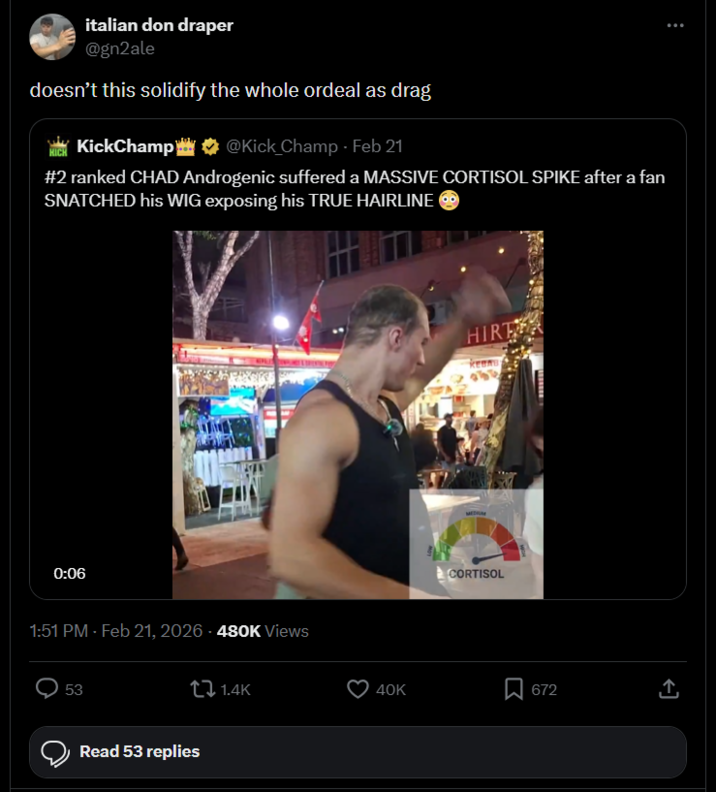The height and width of the screenshot is (792, 716).
Task: Bookmark this tweet
Action: click(514, 689)
